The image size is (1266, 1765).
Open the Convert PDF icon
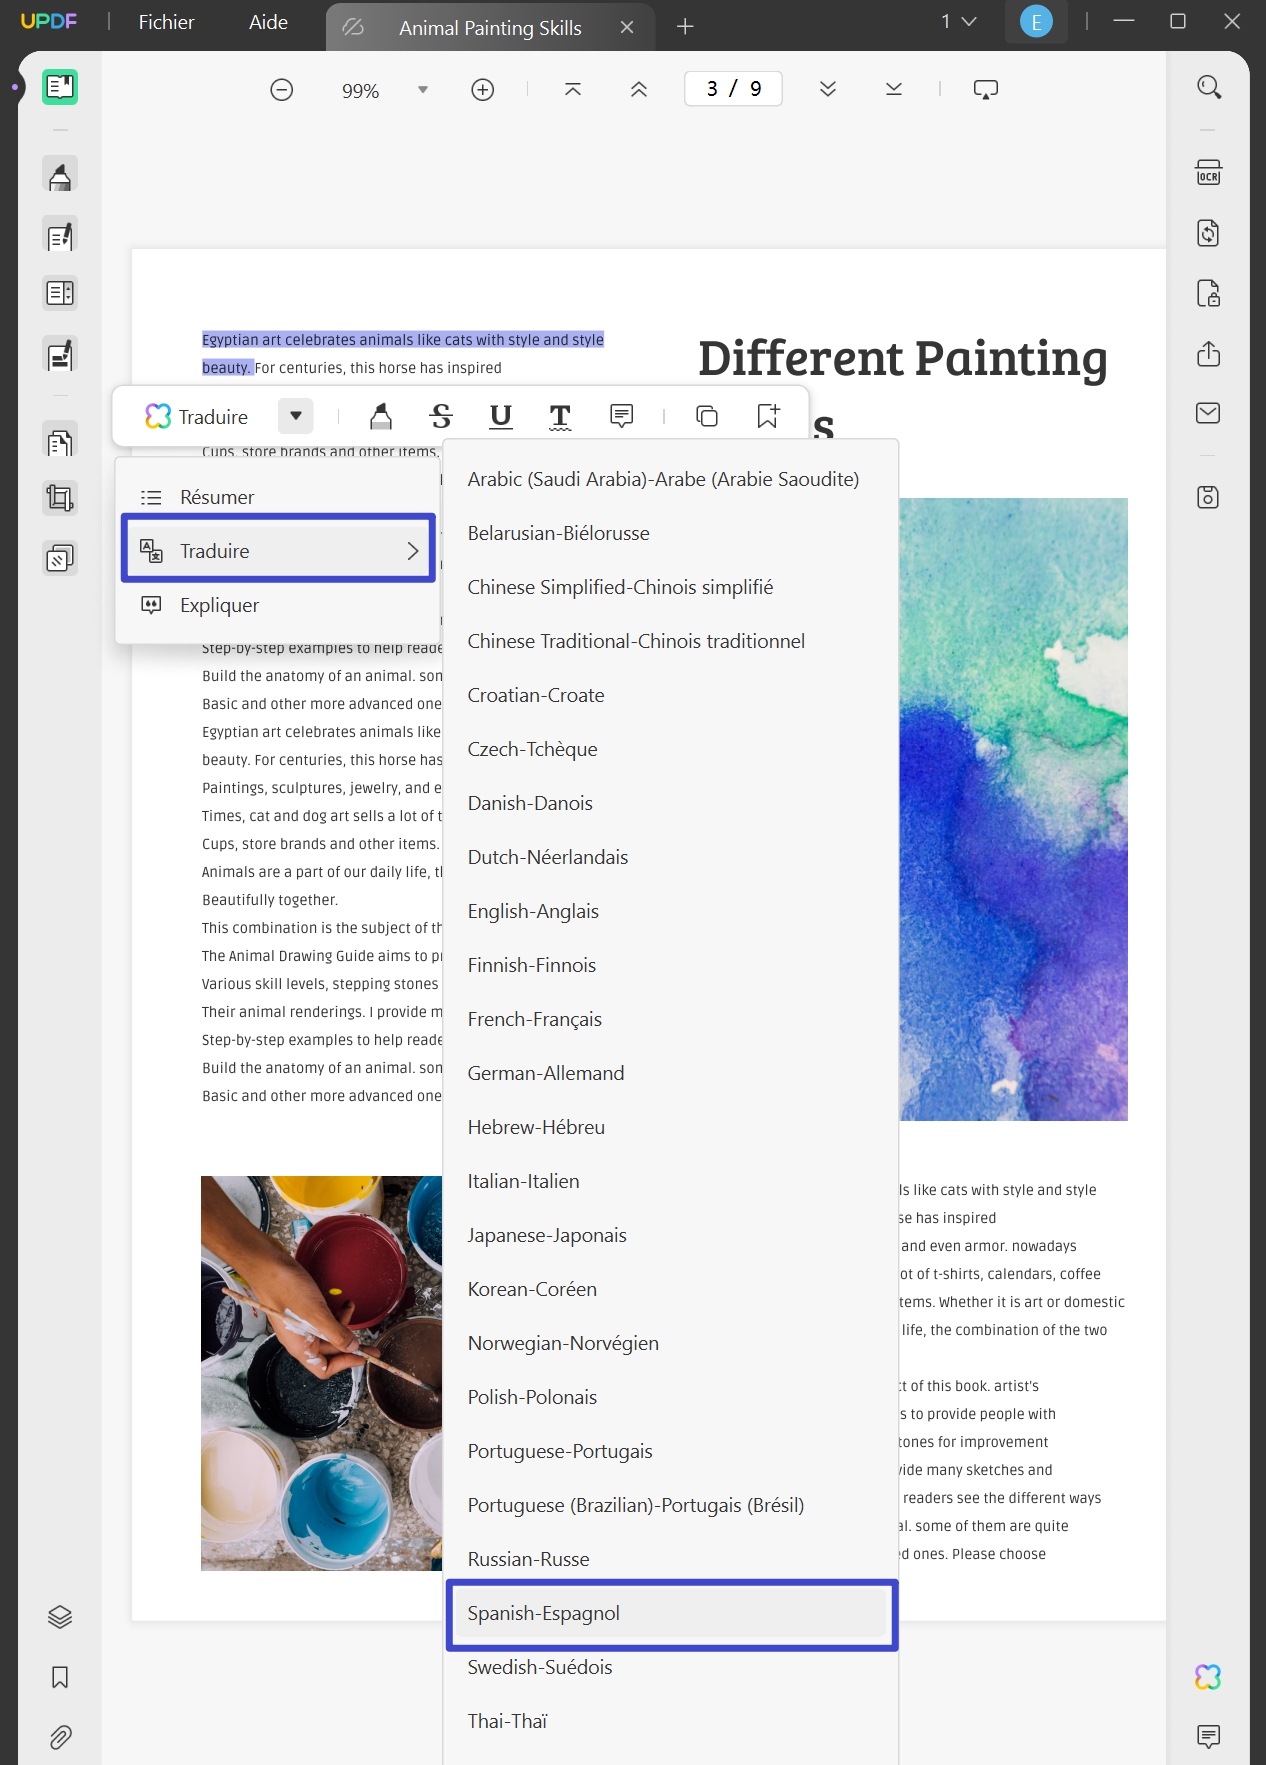(1208, 234)
